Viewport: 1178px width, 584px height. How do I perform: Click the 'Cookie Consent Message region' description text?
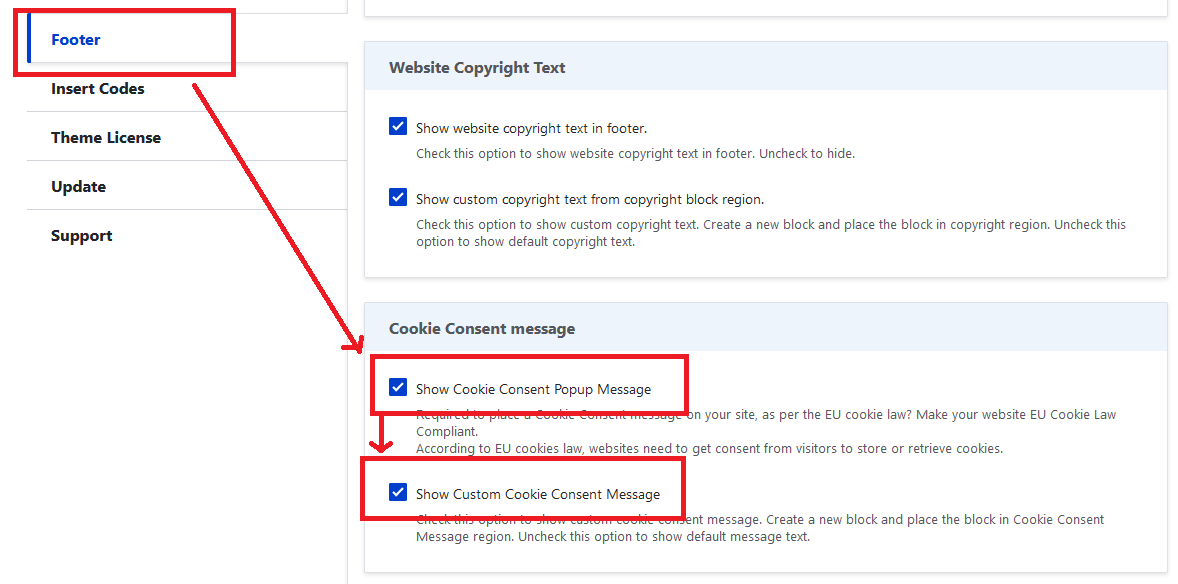pos(760,528)
